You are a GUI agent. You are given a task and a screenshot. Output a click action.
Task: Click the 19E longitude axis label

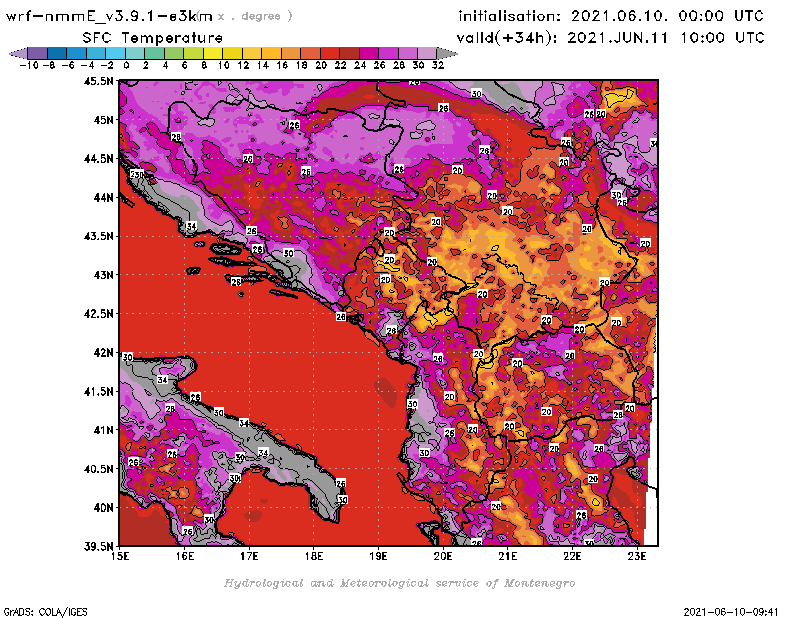click(x=378, y=556)
